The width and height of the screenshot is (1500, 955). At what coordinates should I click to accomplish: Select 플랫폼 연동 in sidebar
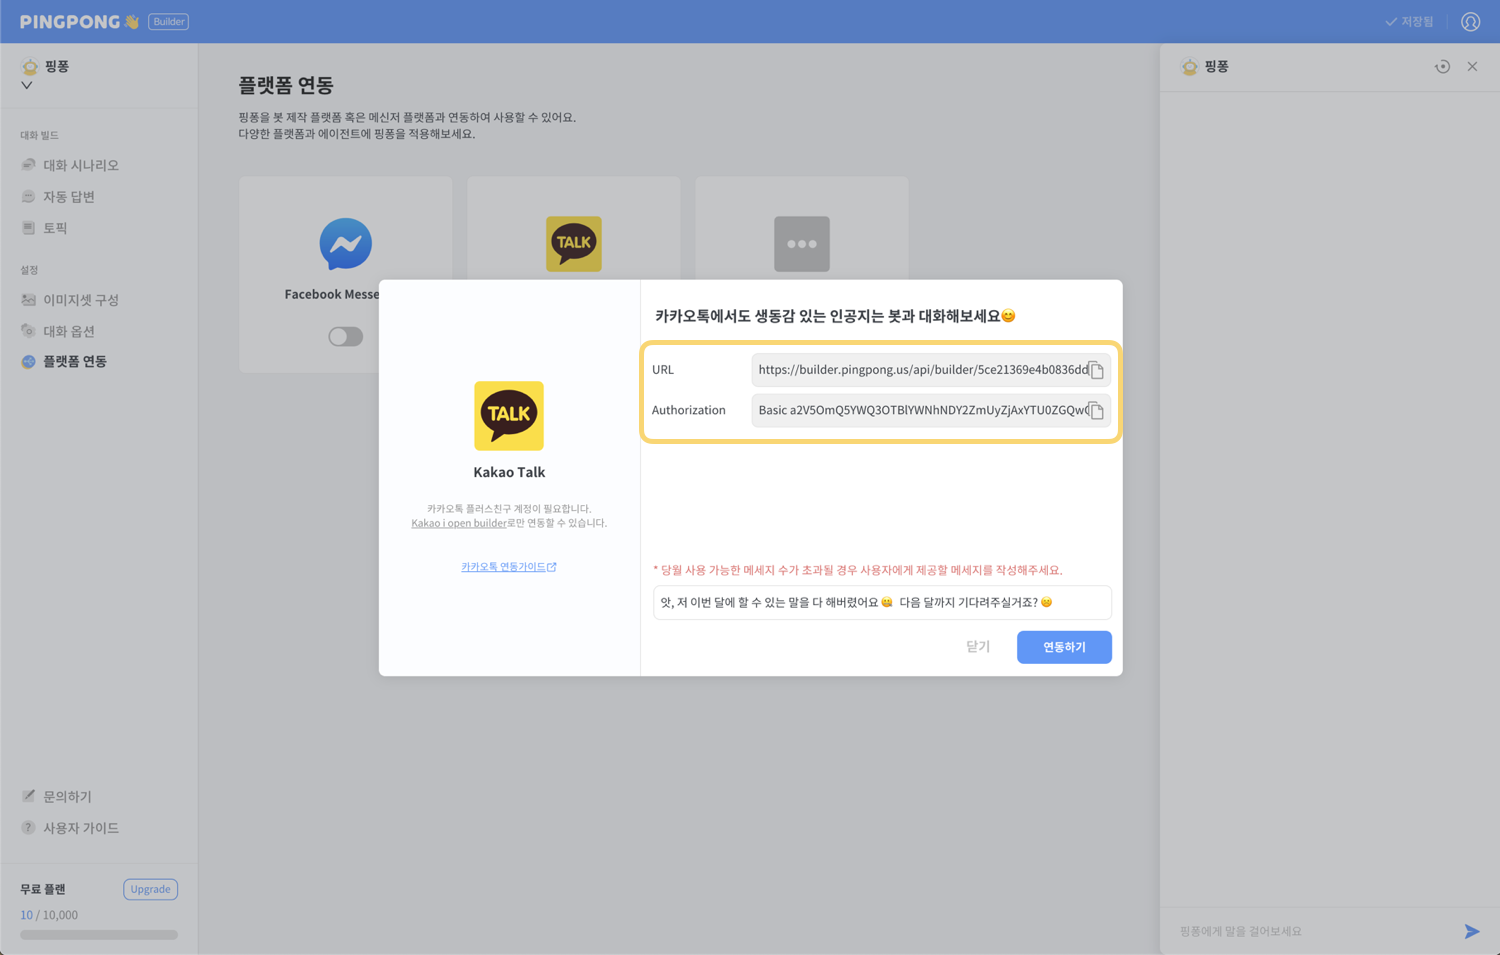[74, 362]
